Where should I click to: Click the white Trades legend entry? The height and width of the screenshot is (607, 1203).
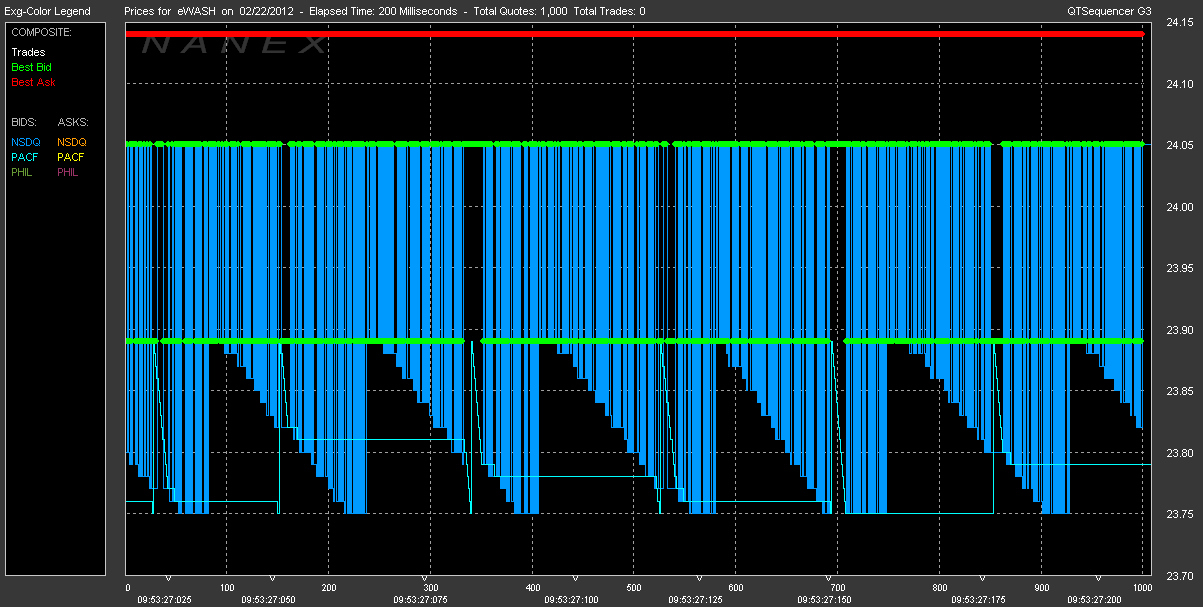coord(28,52)
